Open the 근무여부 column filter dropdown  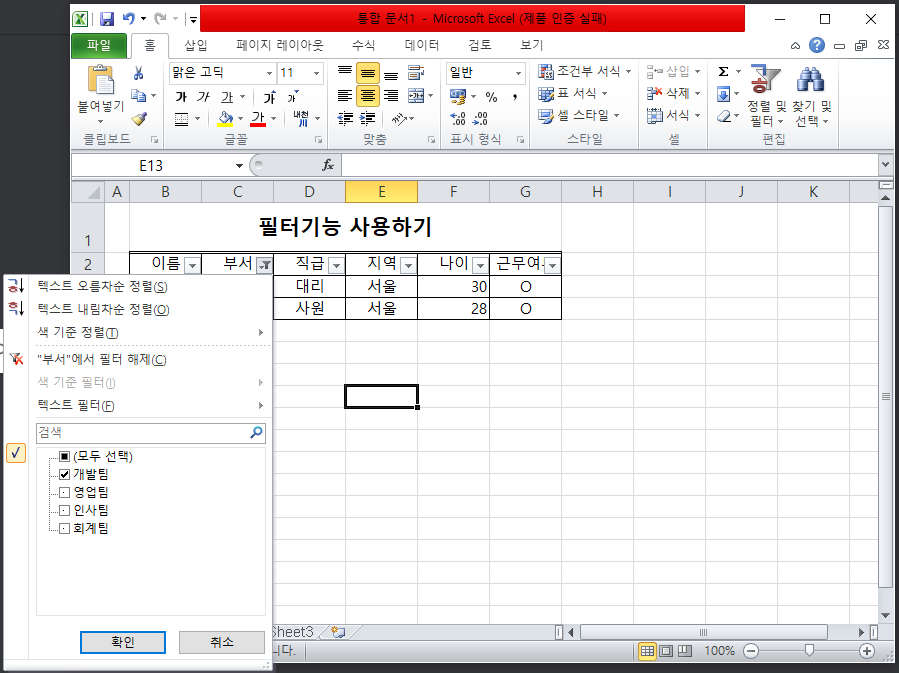click(552, 265)
